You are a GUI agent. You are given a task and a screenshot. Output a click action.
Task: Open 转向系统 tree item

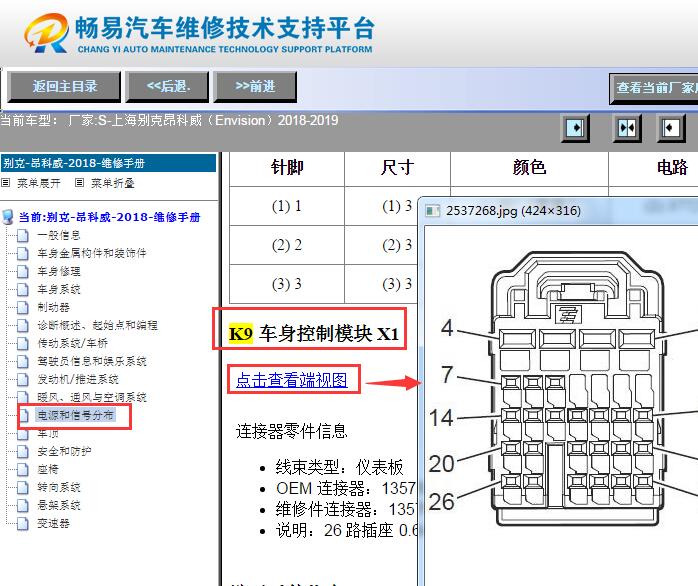[x=58, y=488]
